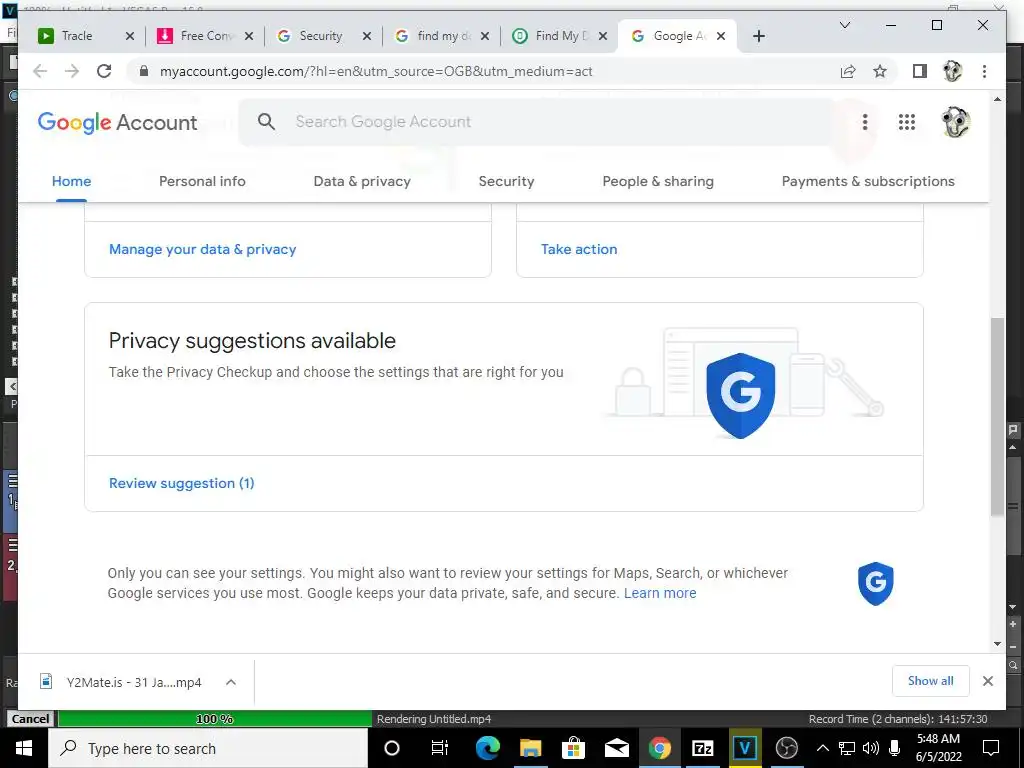
Task: Click the browser back arrow
Action: 40,71
